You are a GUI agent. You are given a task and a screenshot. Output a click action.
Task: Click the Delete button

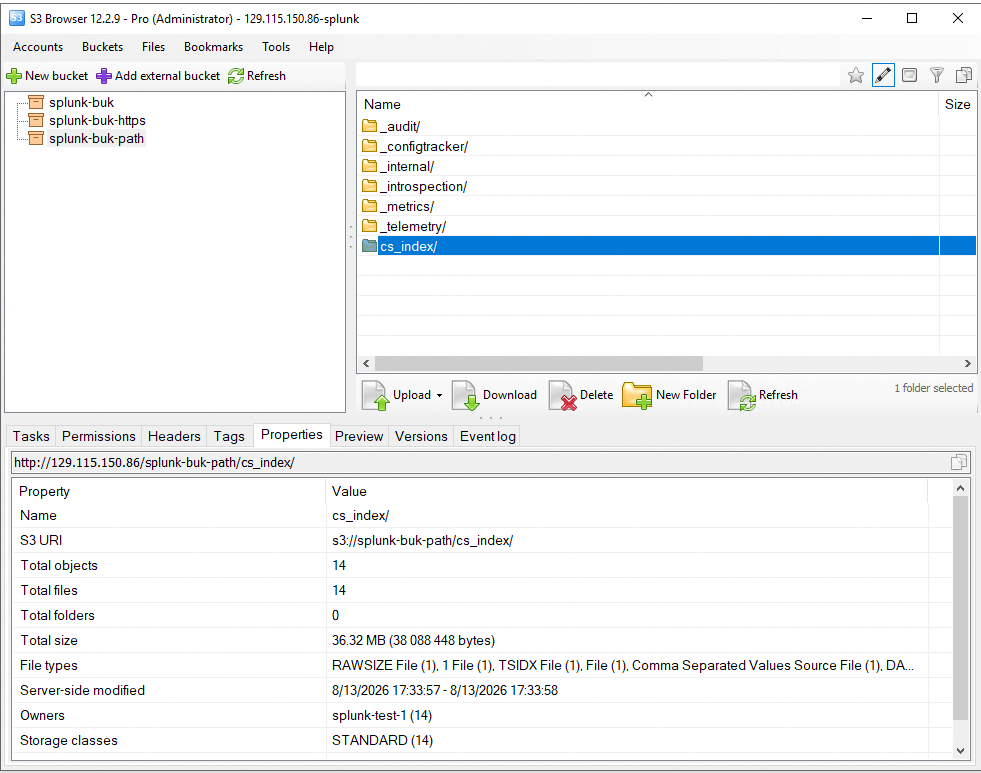click(581, 395)
